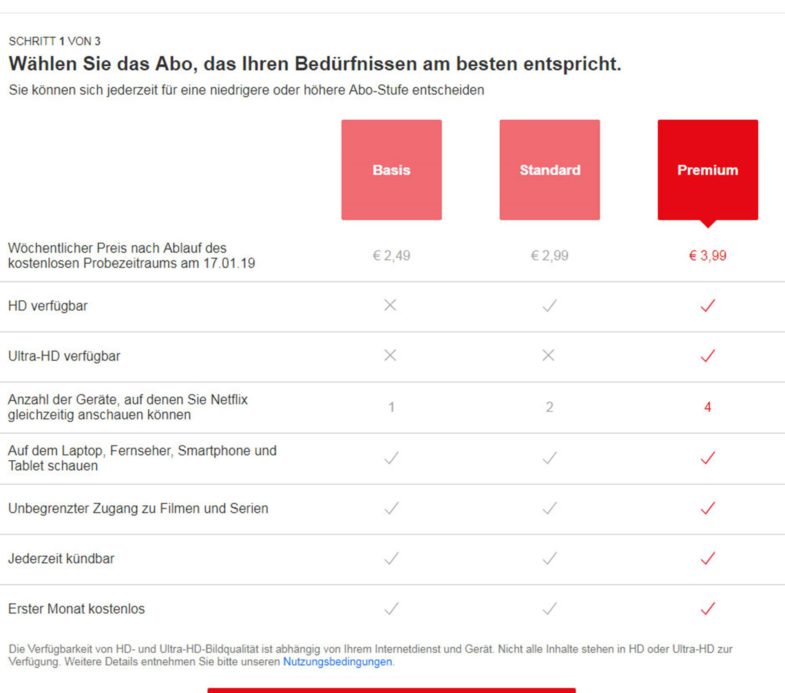Click Premium device count number 4
The height and width of the screenshot is (693, 785).
(707, 407)
